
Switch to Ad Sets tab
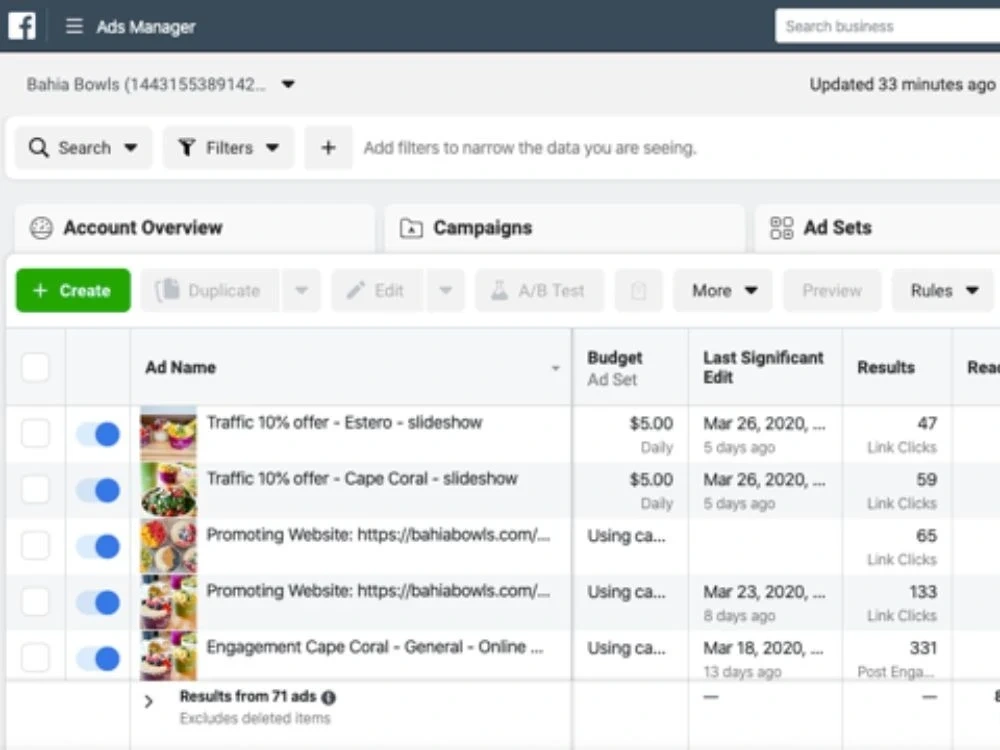[x=878, y=228]
